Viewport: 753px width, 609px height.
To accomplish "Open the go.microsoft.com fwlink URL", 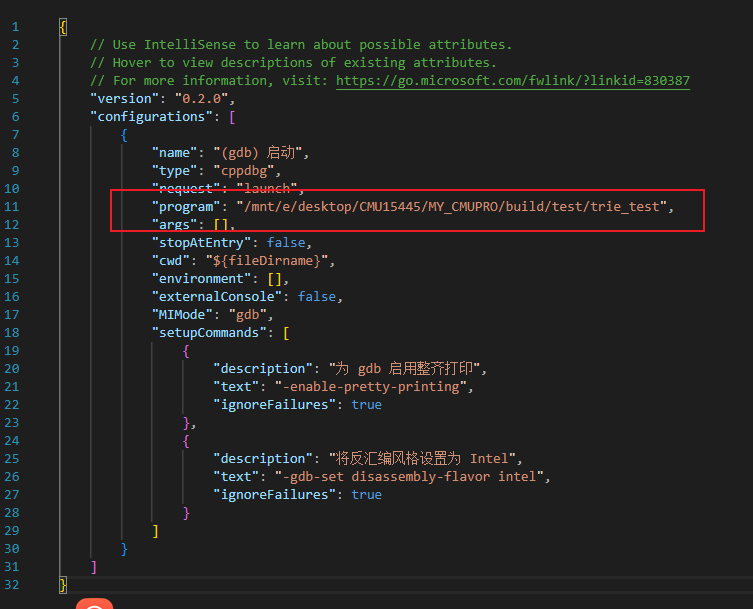I will pyautogui.click(x=512, y=81).
